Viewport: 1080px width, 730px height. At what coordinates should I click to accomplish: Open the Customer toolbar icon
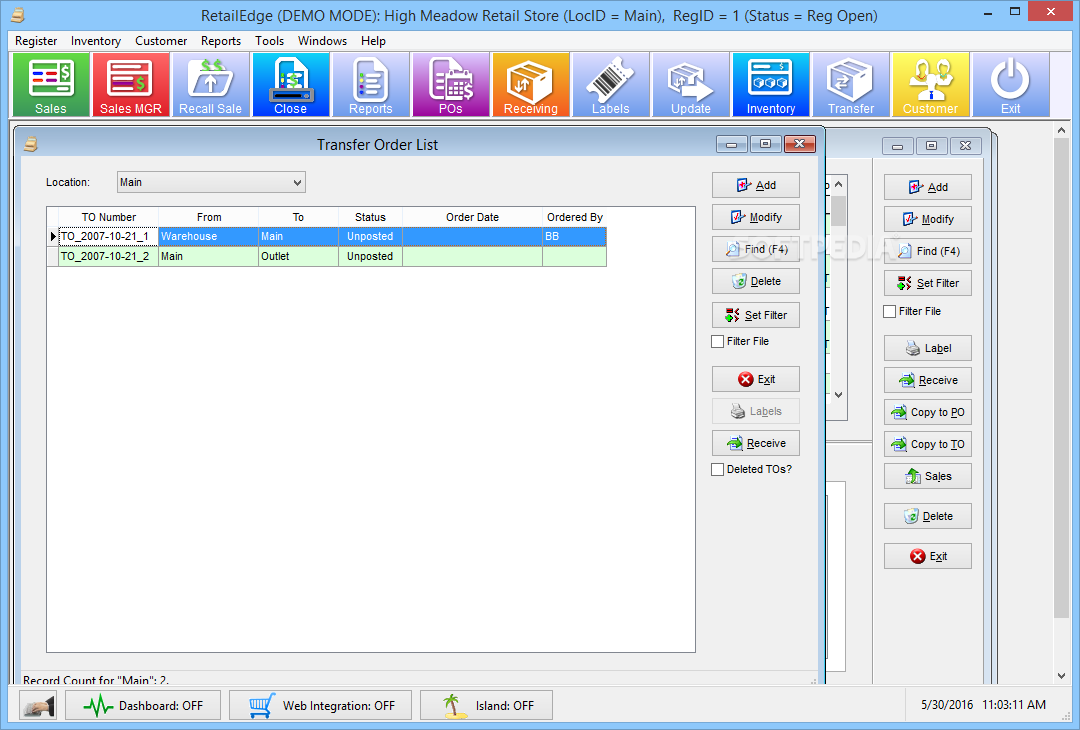(x=931, y=85)
